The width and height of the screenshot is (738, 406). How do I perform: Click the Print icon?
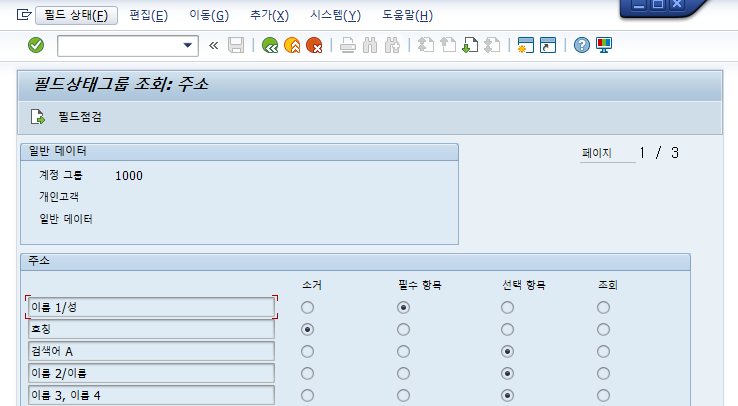[x=347, y=46]
